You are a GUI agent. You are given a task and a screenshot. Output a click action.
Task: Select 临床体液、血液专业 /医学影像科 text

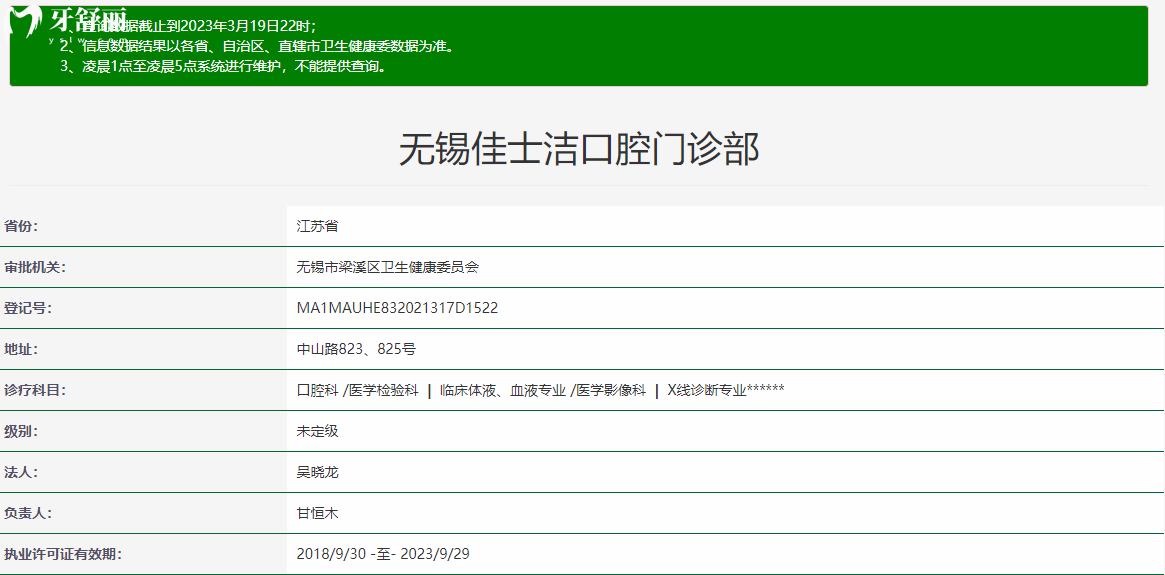(542, 390)
